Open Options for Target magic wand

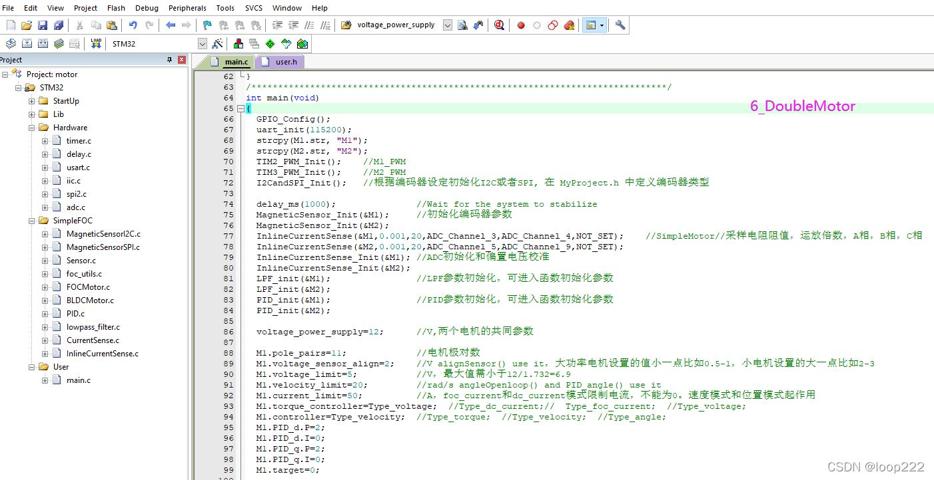click(217, 43)
